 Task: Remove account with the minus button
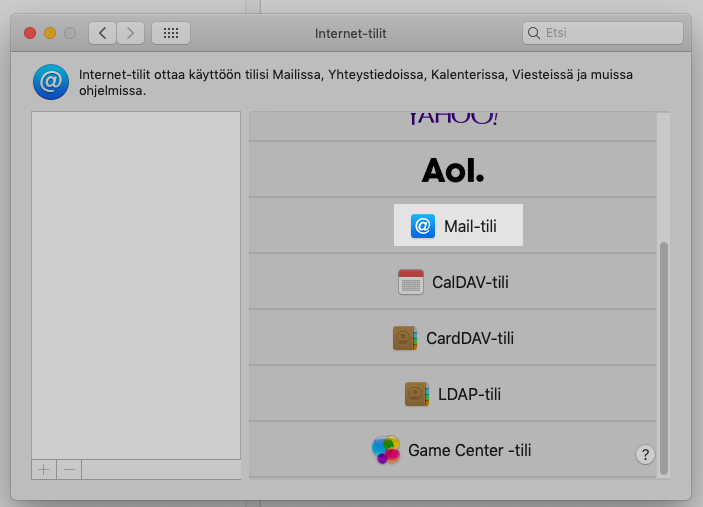(x=69, y=470)
